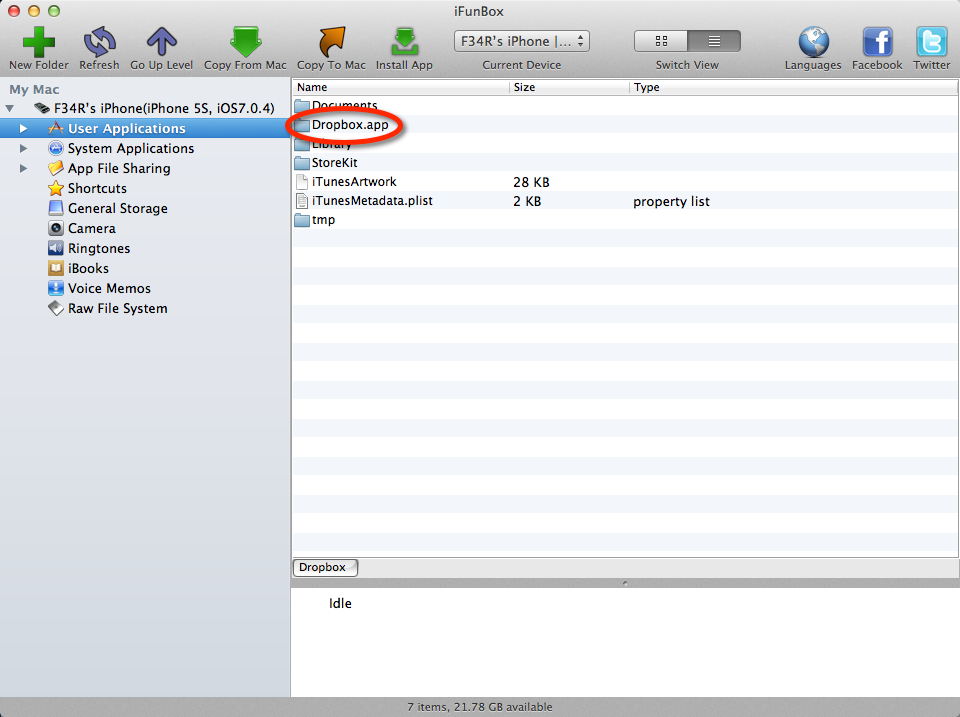Click the General Storage drive icon

(56, 208)
